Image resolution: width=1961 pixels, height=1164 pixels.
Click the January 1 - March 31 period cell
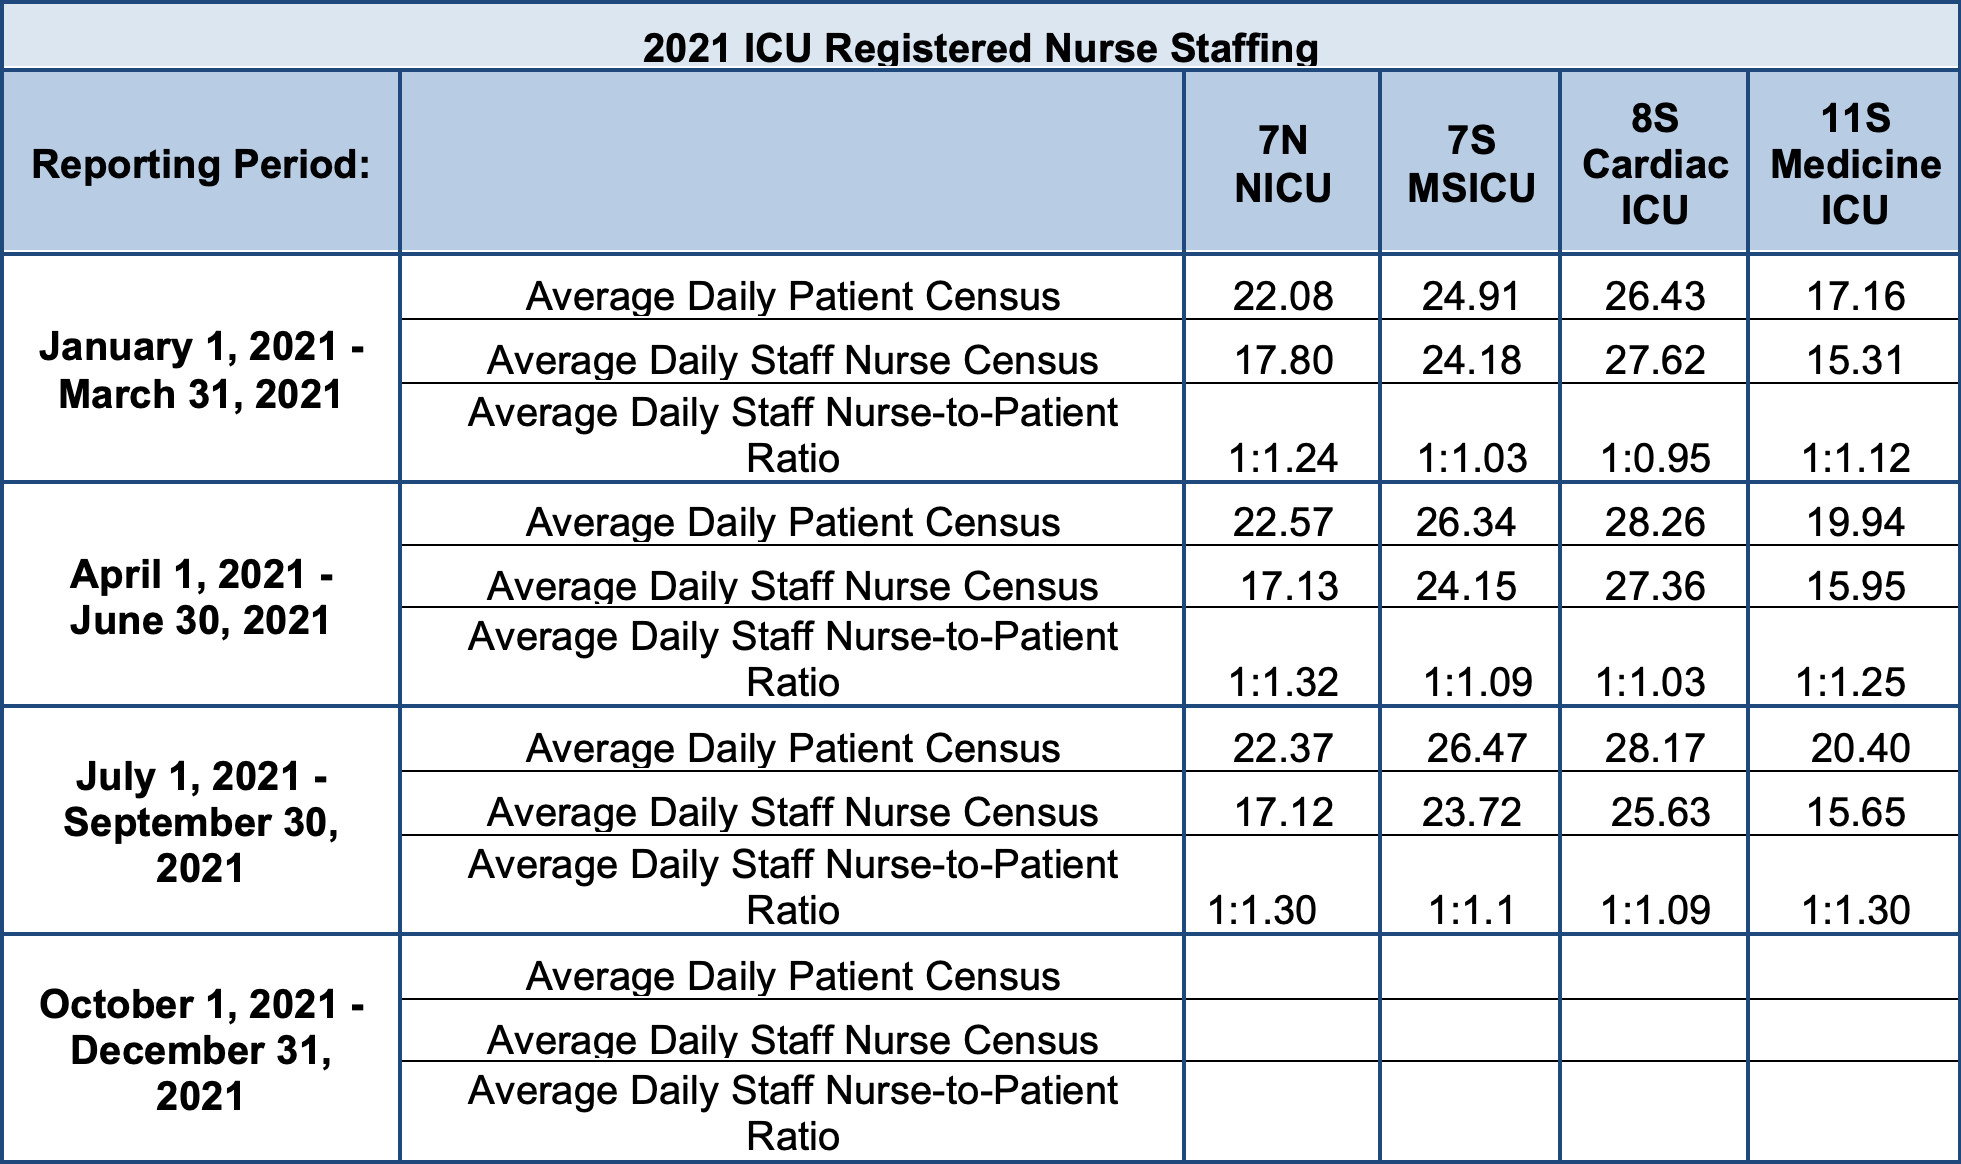pos(201,370)
